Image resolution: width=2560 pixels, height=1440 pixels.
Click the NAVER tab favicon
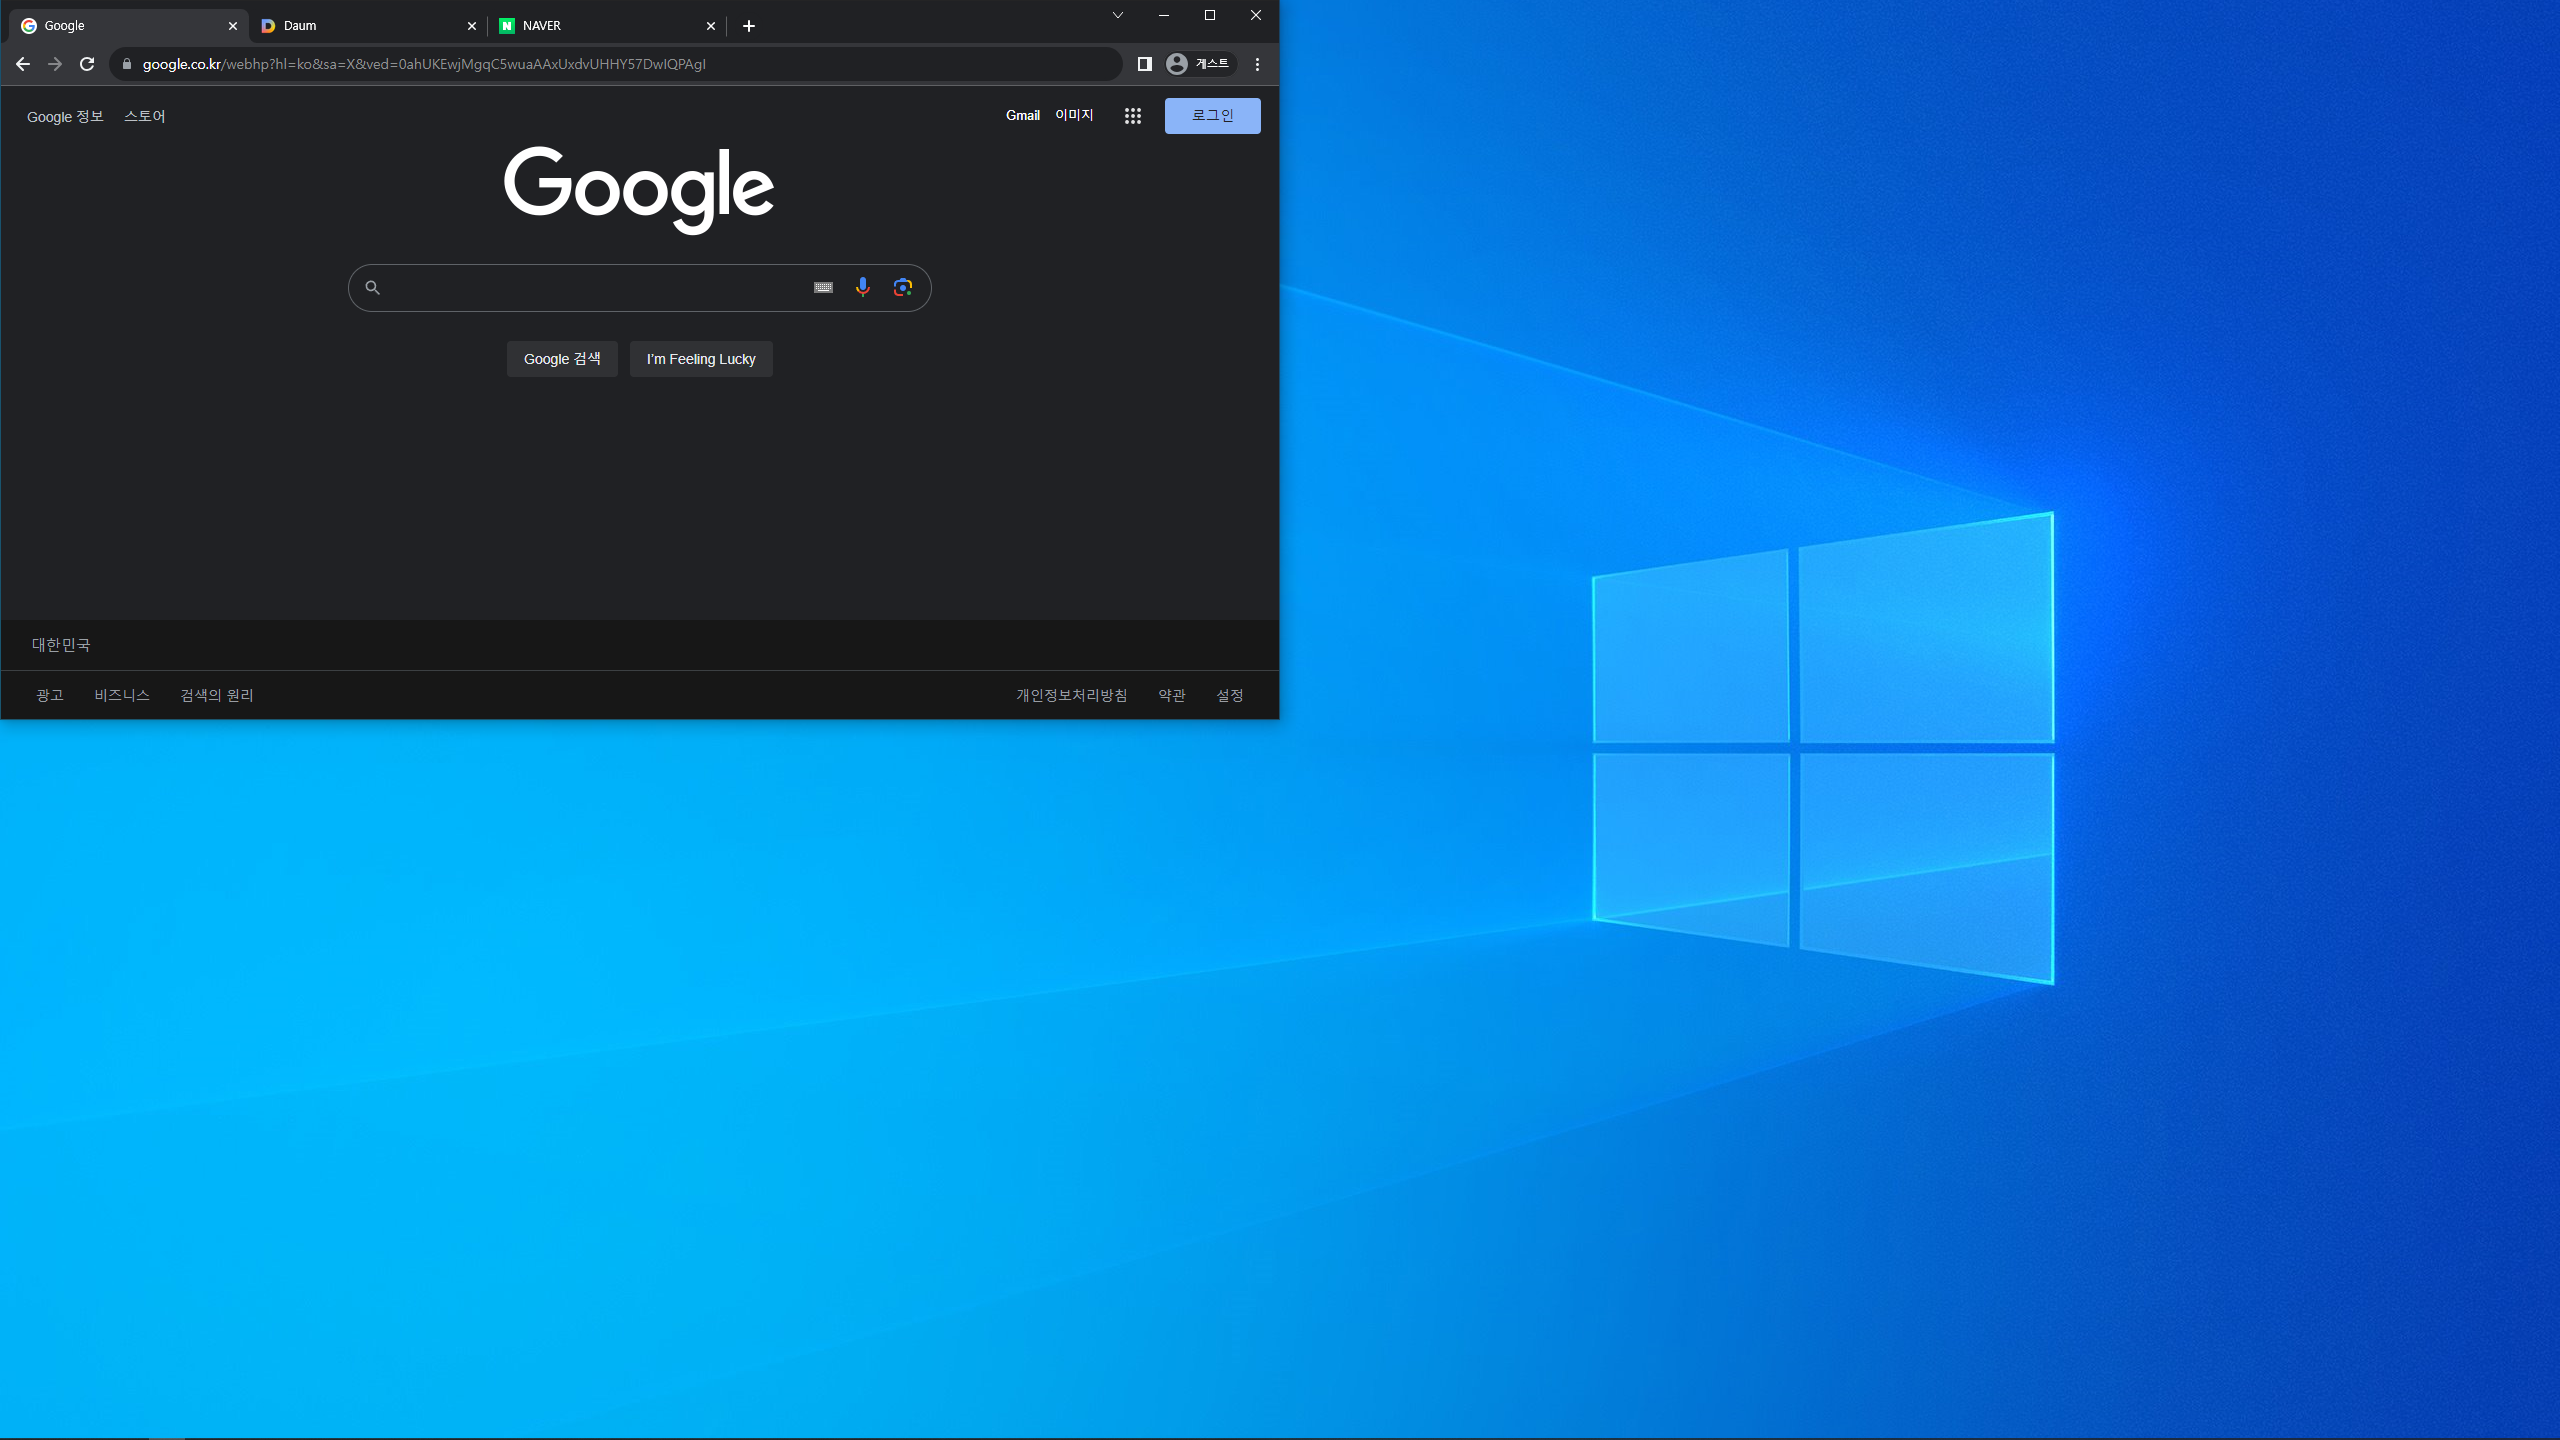click(x=507, y=26)
